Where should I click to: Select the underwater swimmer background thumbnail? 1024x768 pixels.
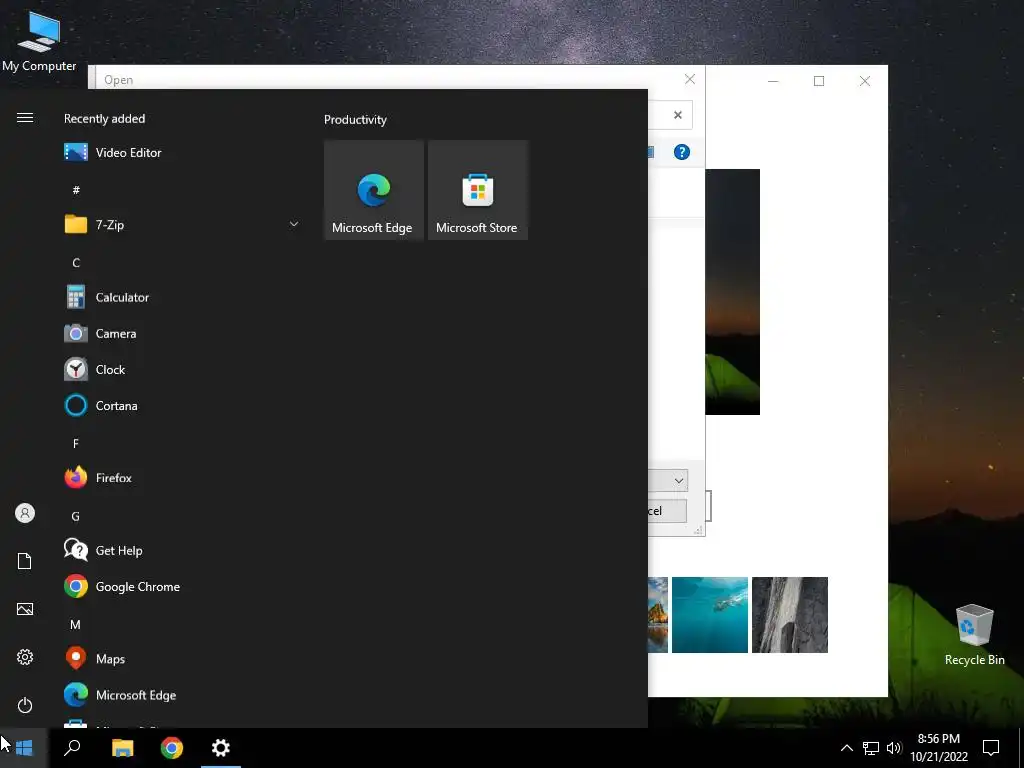coord(710,615)
